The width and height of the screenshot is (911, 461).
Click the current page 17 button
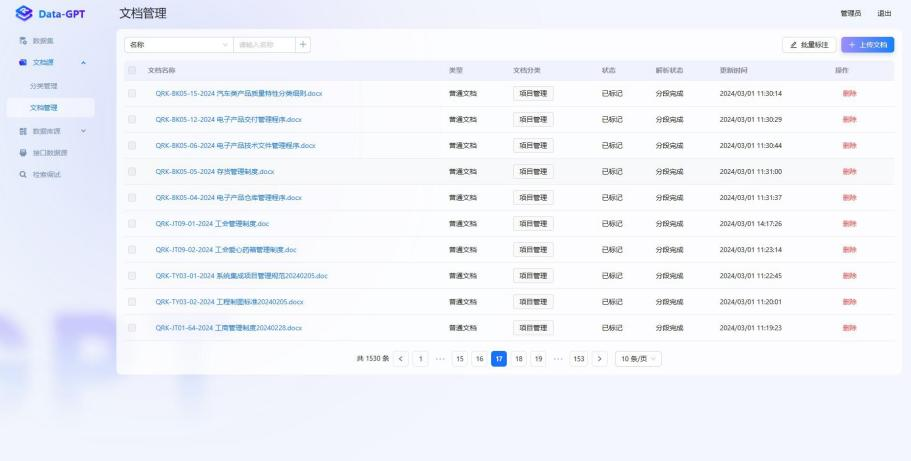499,359
